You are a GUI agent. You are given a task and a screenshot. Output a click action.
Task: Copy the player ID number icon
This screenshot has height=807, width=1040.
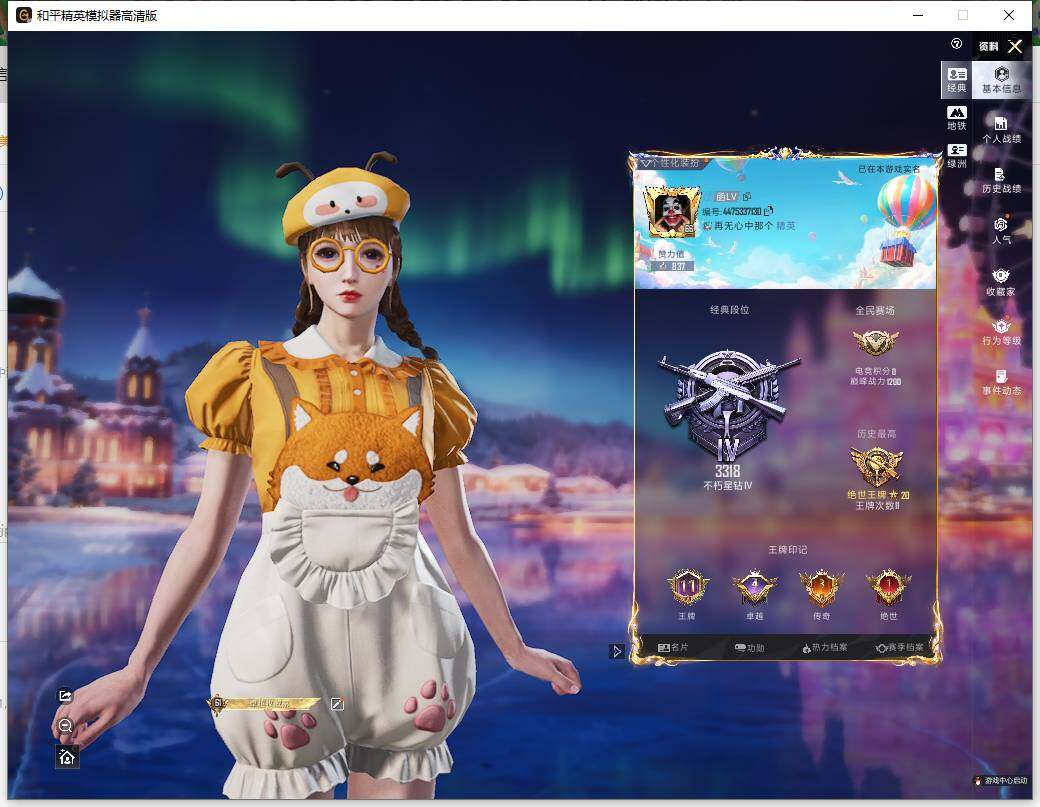click(x=768, y=211)
